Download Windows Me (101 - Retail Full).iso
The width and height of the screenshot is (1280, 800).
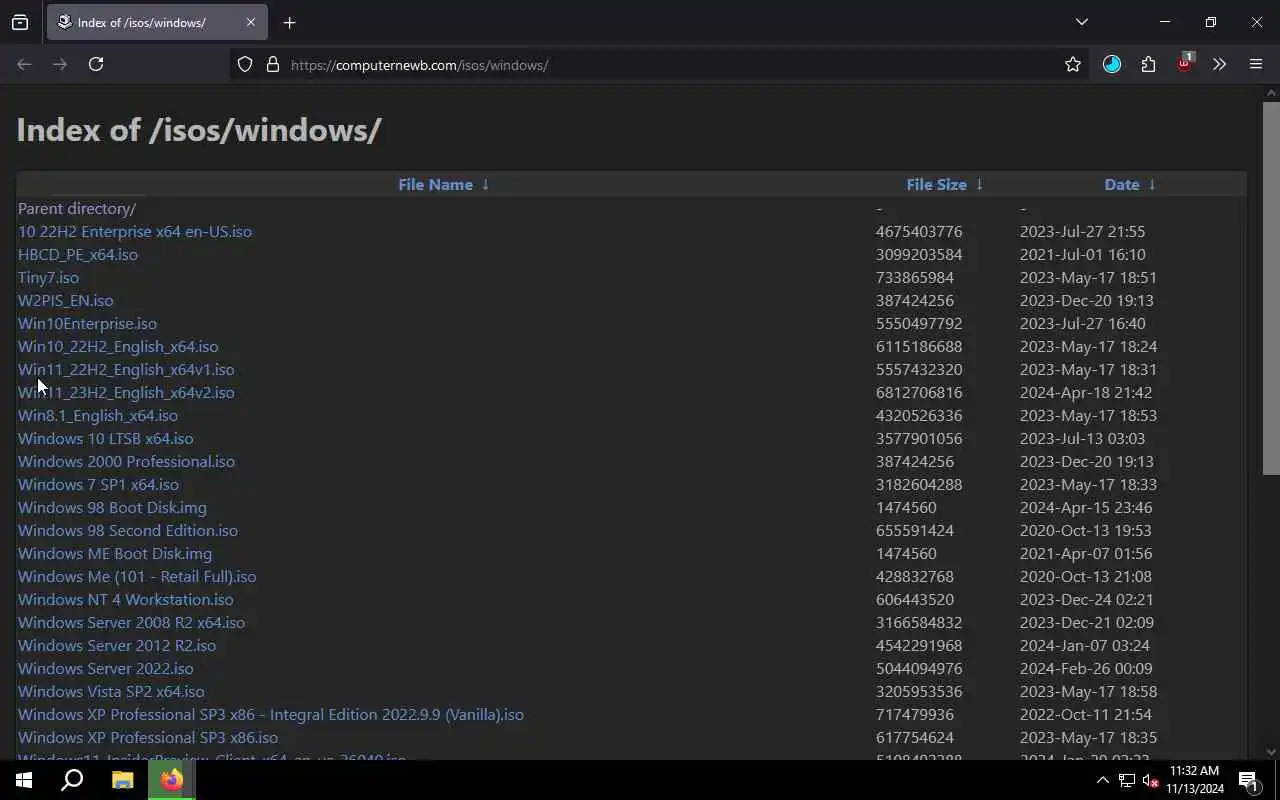(137, 576)
